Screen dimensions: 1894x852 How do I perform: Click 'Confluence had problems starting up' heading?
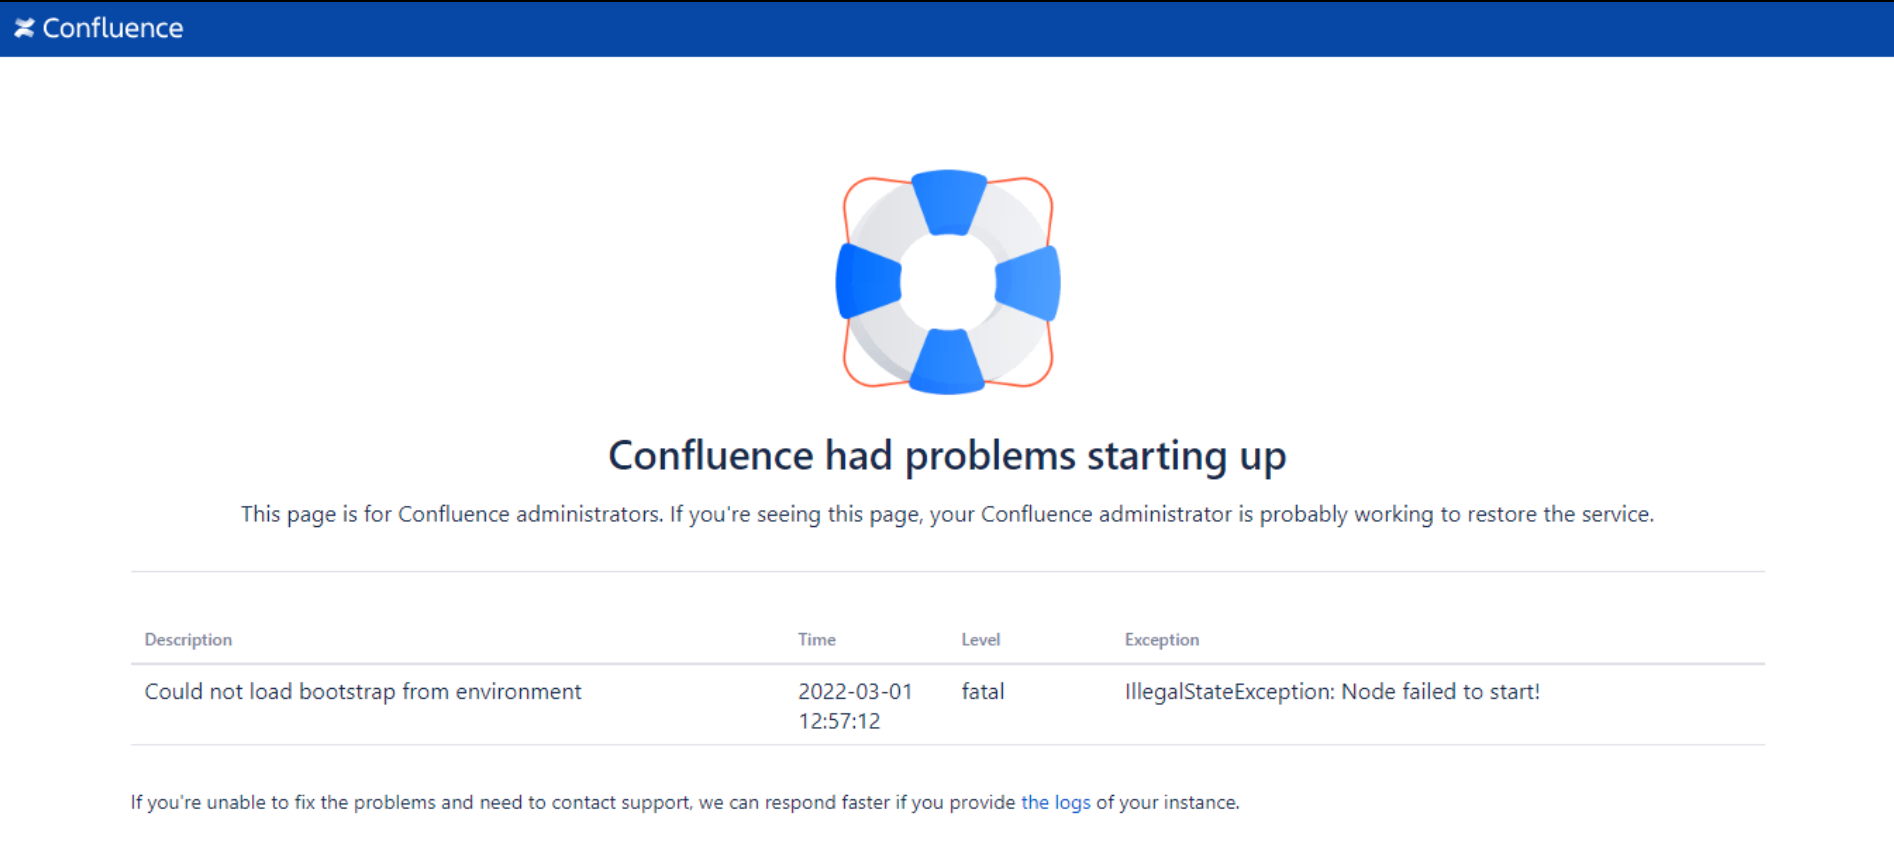(x=947, y=456)
